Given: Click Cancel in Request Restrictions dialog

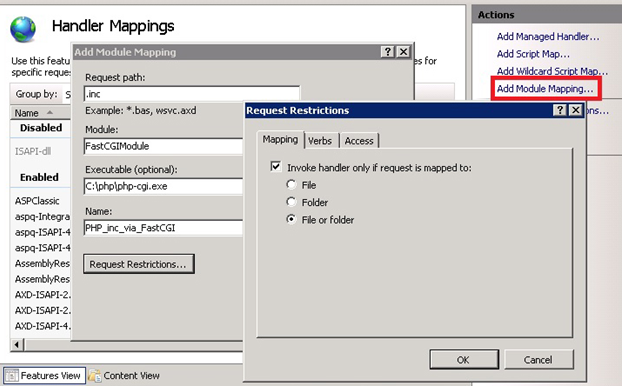Looking at the screenshot, I should [x=539, y=360].
